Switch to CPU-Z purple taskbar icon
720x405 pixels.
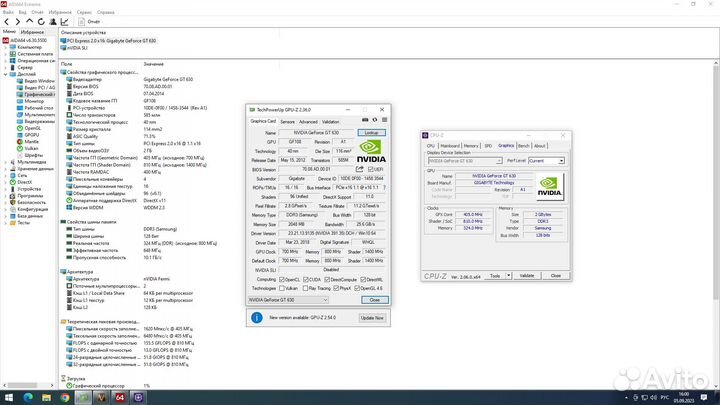[138, 397]
